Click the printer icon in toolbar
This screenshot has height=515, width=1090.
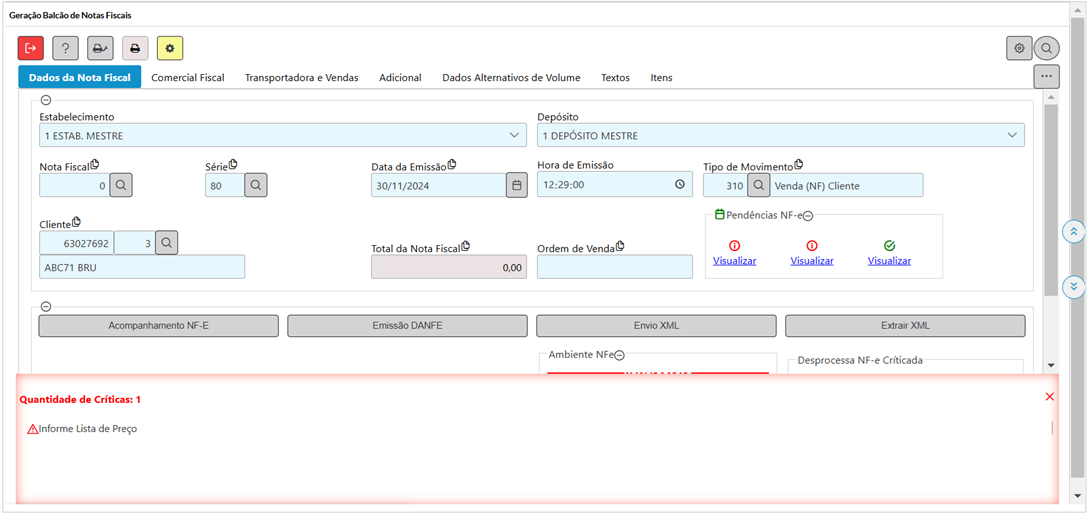(x=135, y=48)
